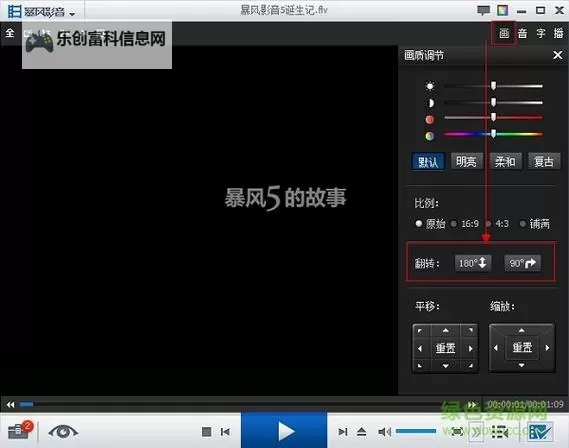Pan picture to lower-right in 平移 pad
Screen dimensions: 569x448
470,366
